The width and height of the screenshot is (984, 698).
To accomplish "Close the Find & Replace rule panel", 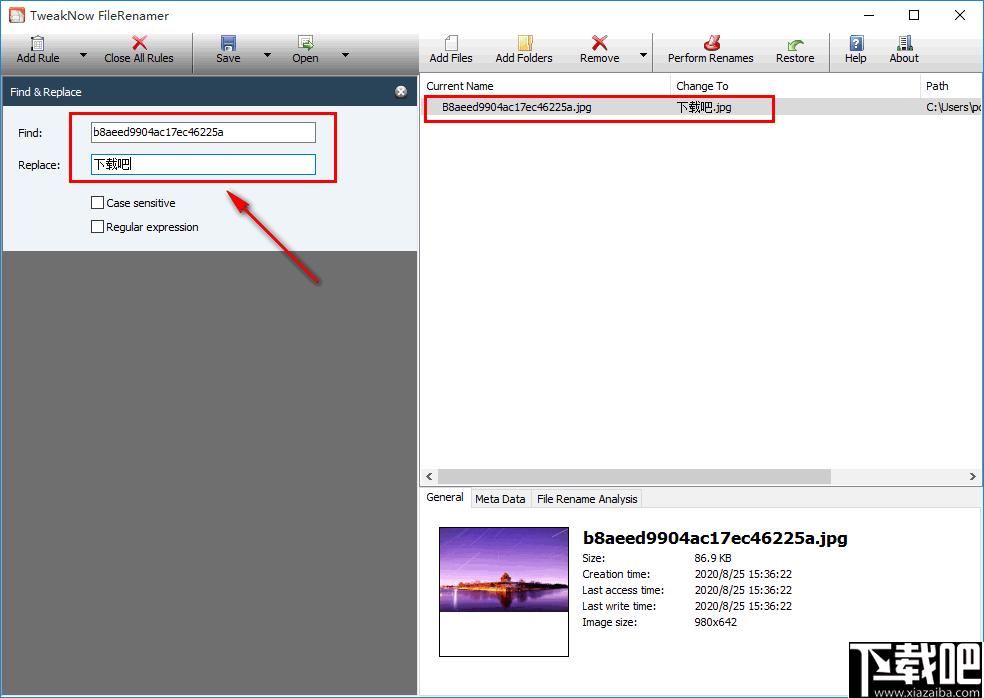I will pos(401,92).
